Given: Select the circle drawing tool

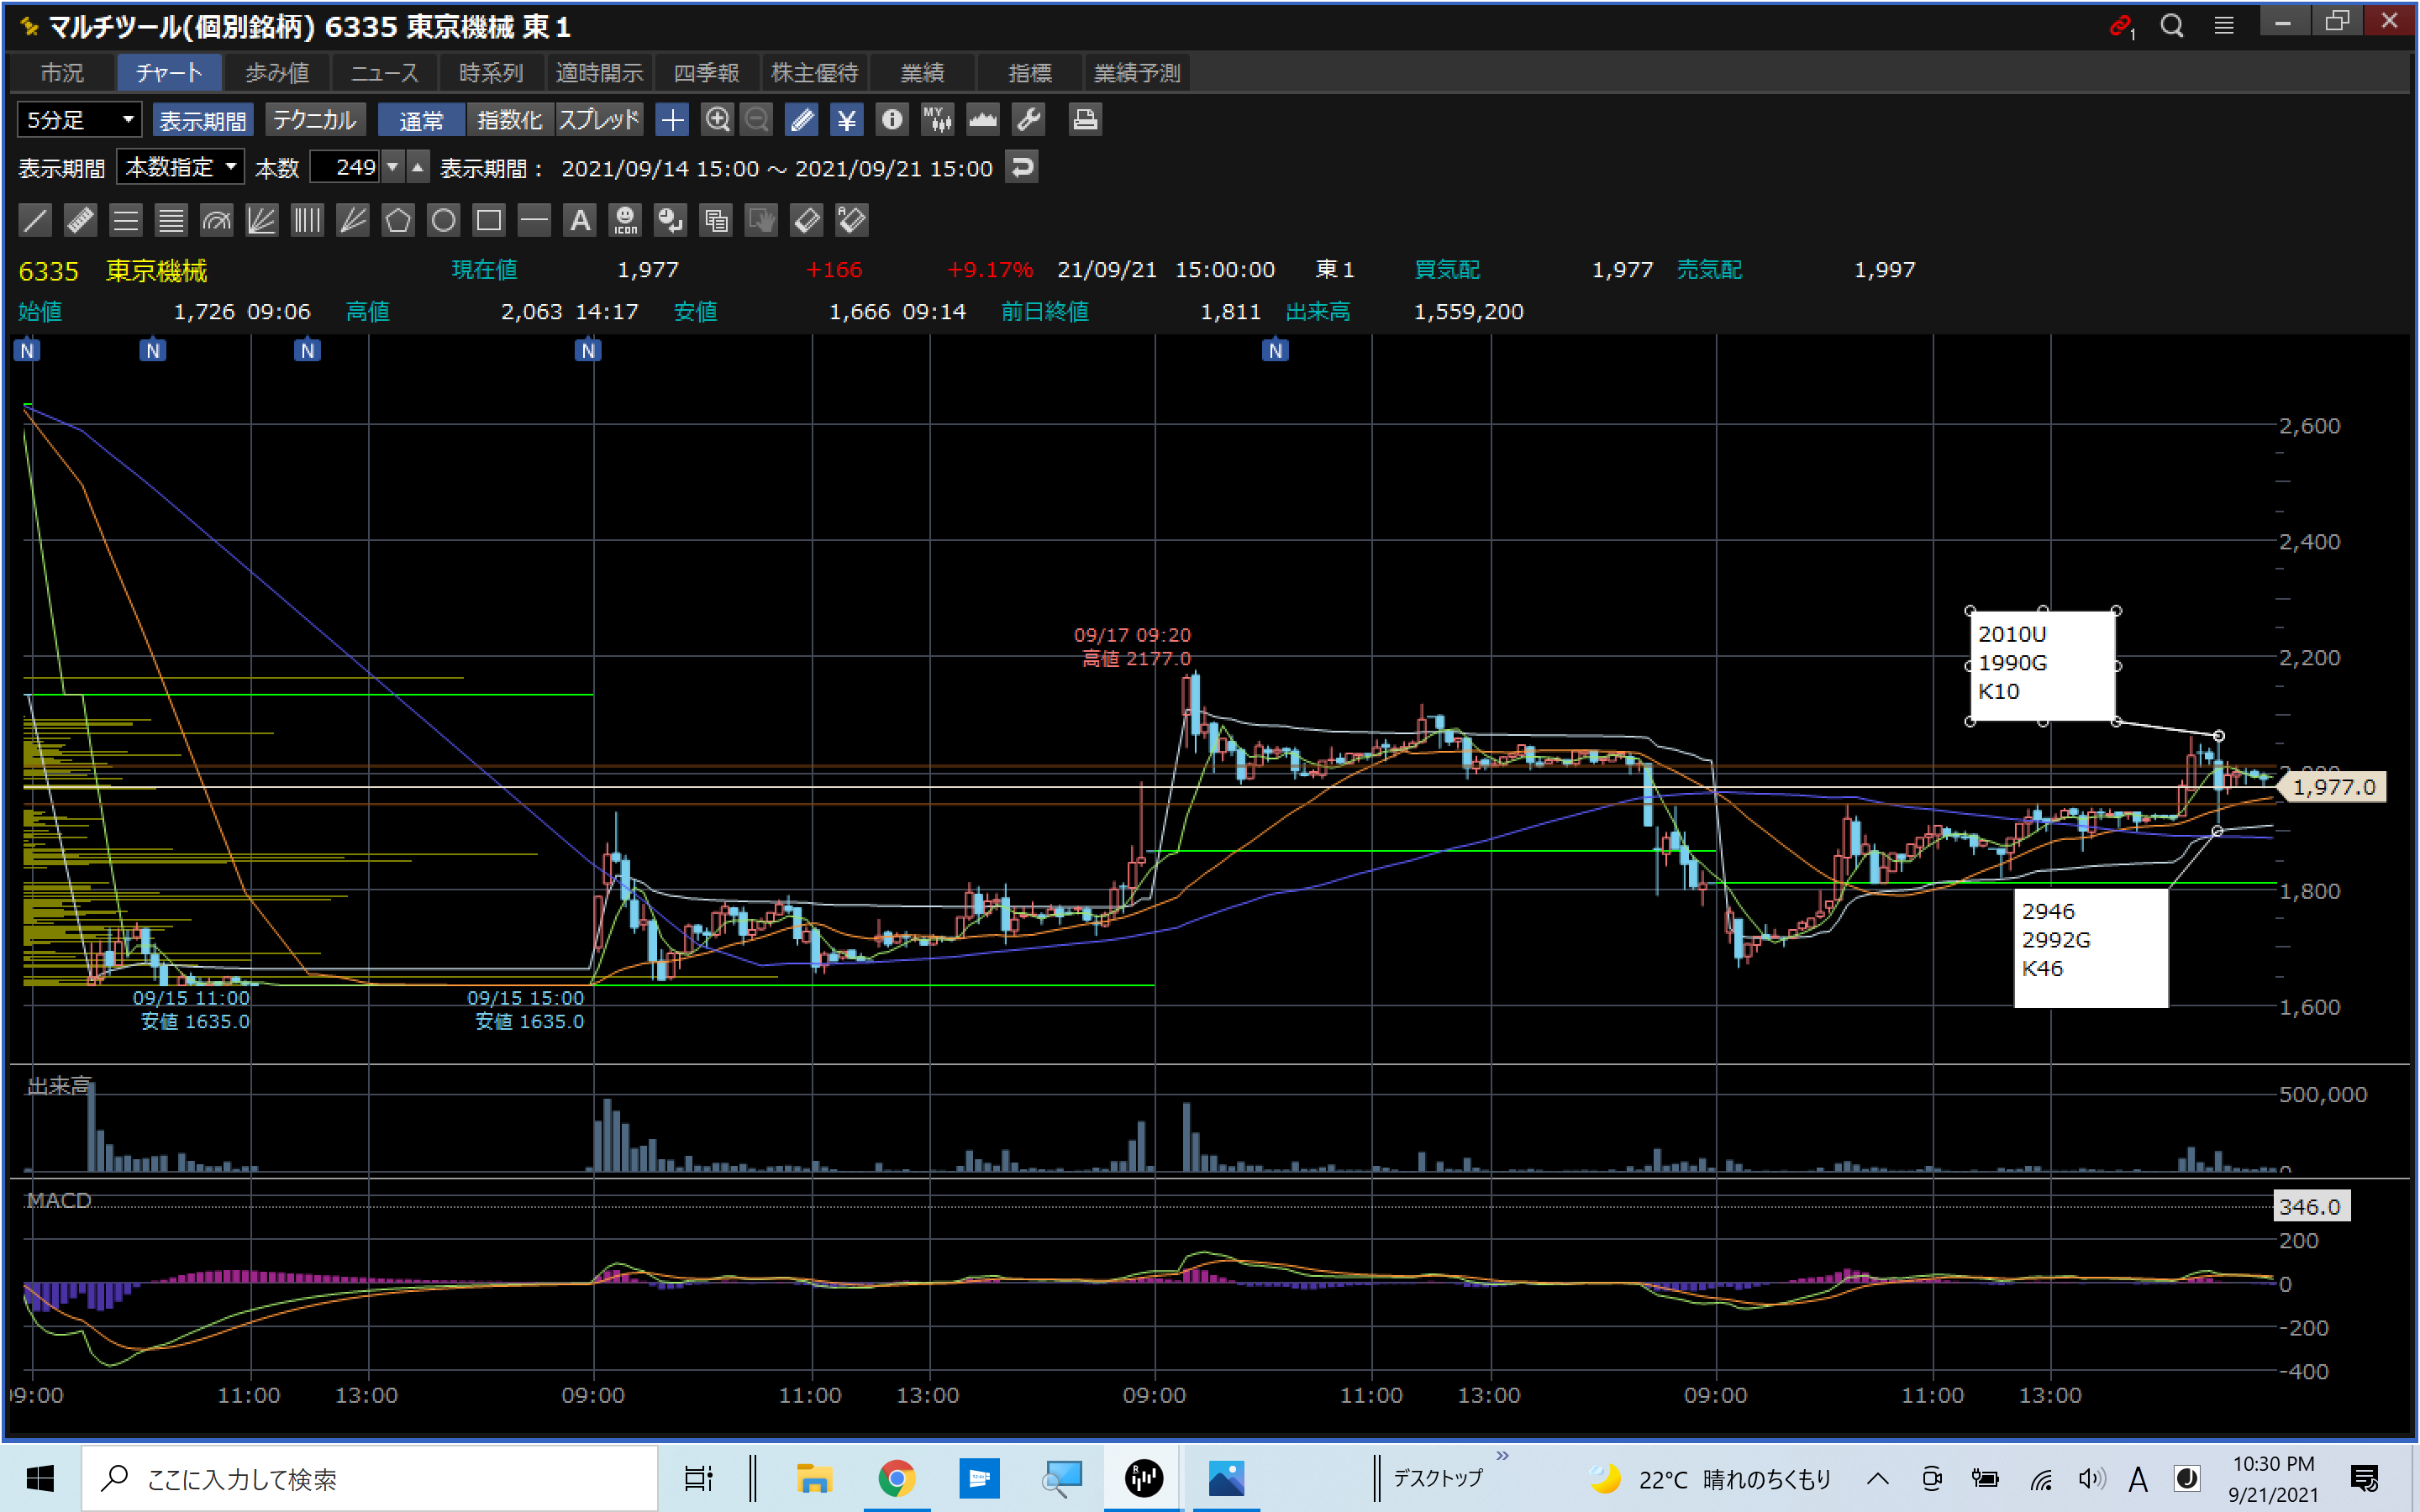Looking at the screenshot, I should pos(443,220).
